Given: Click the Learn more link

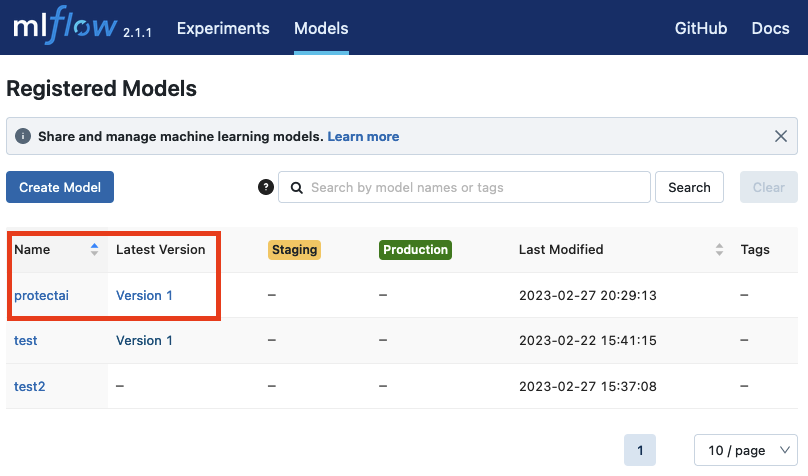Looking at the screenshot, I should tap(363, 136).
